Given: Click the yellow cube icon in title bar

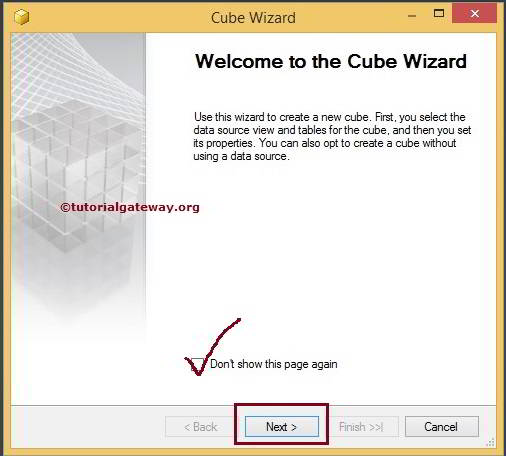Looking at the screenshot, I should click(22, 17).
